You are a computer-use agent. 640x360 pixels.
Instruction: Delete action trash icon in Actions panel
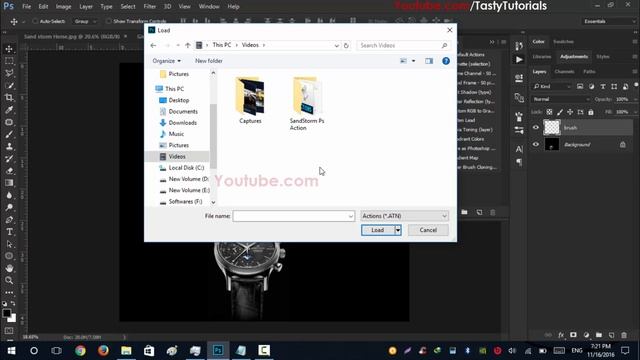[493, 212]
